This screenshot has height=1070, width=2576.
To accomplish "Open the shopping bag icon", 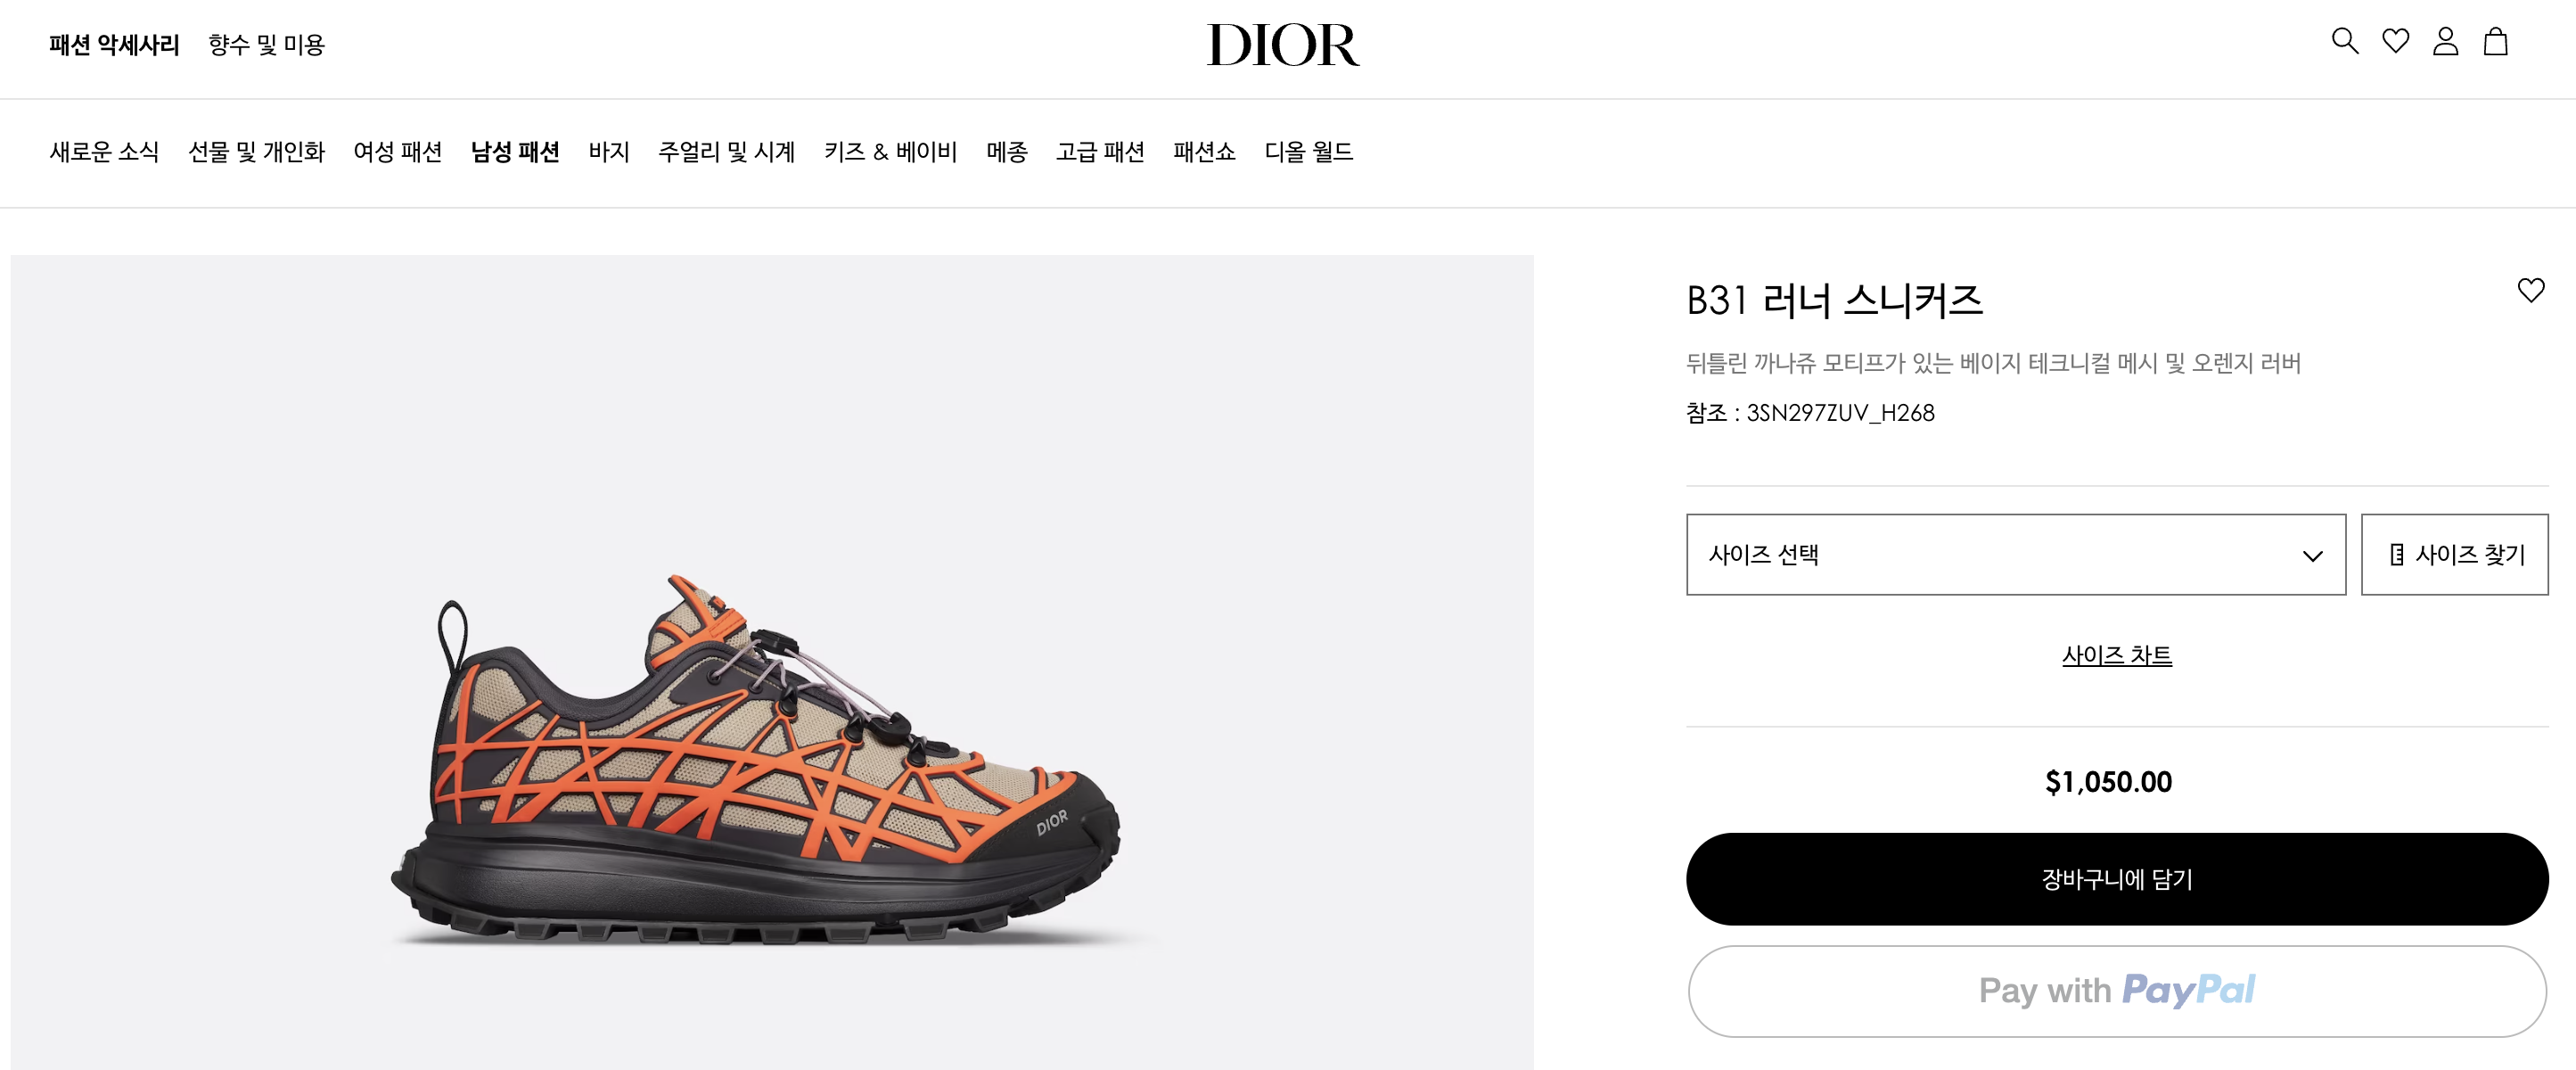I will coord(2496,41).
